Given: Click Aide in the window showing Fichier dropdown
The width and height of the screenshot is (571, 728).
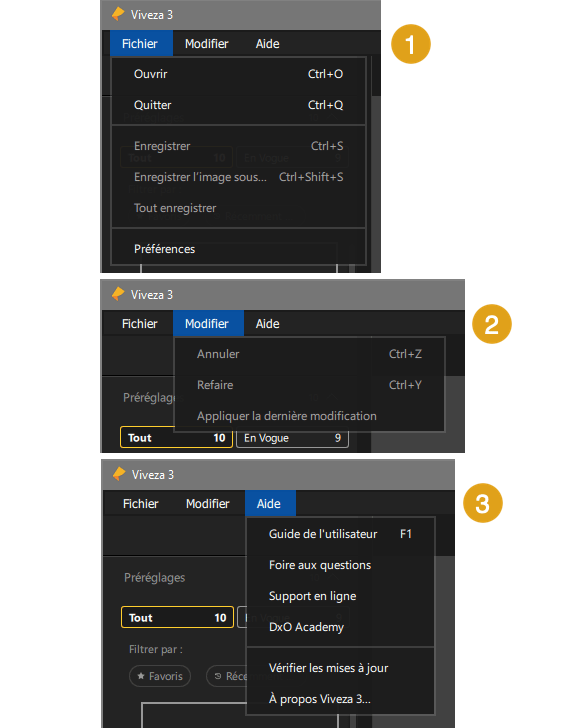Looking at the screenshot, I should [x=267, y=44].
